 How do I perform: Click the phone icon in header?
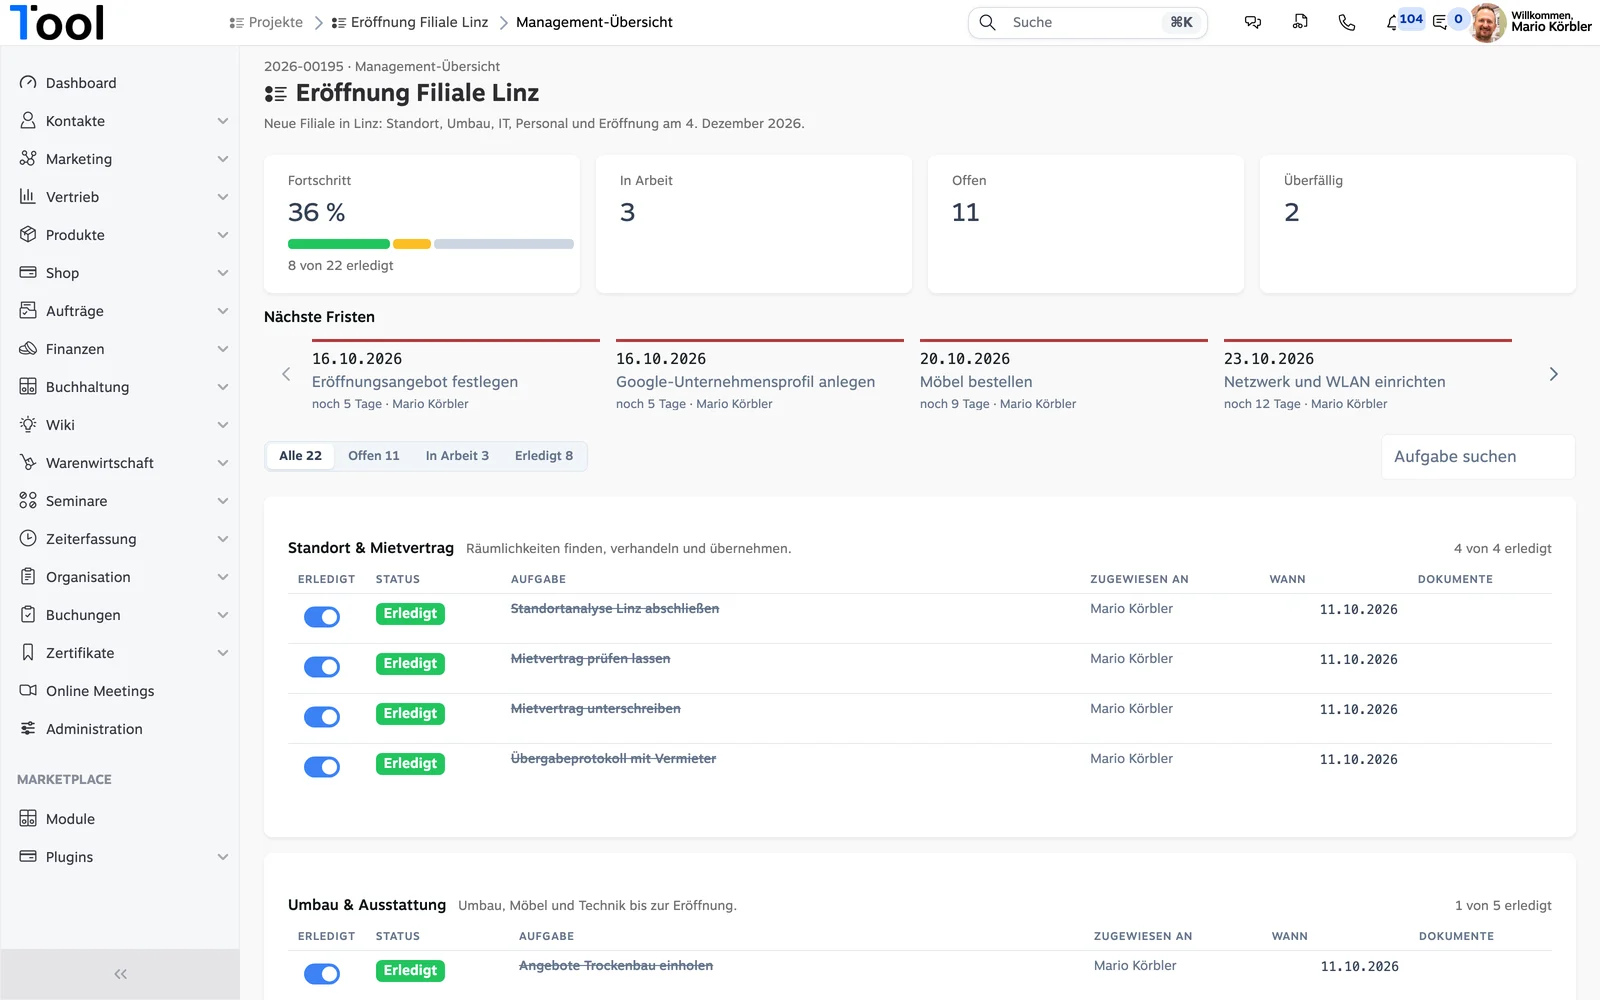(1347, 22)
